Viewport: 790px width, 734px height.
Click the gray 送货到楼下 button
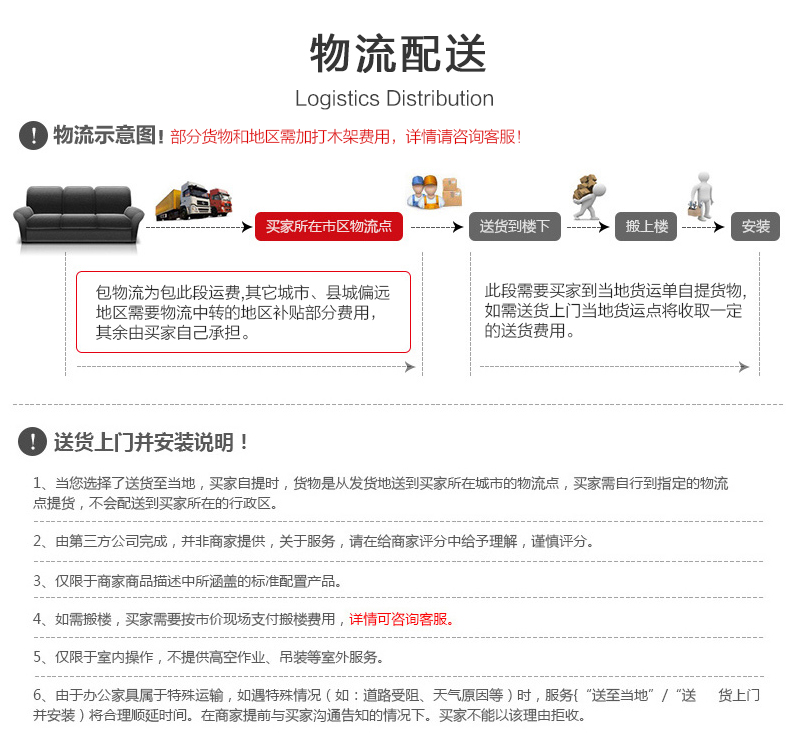click(514, 227)
